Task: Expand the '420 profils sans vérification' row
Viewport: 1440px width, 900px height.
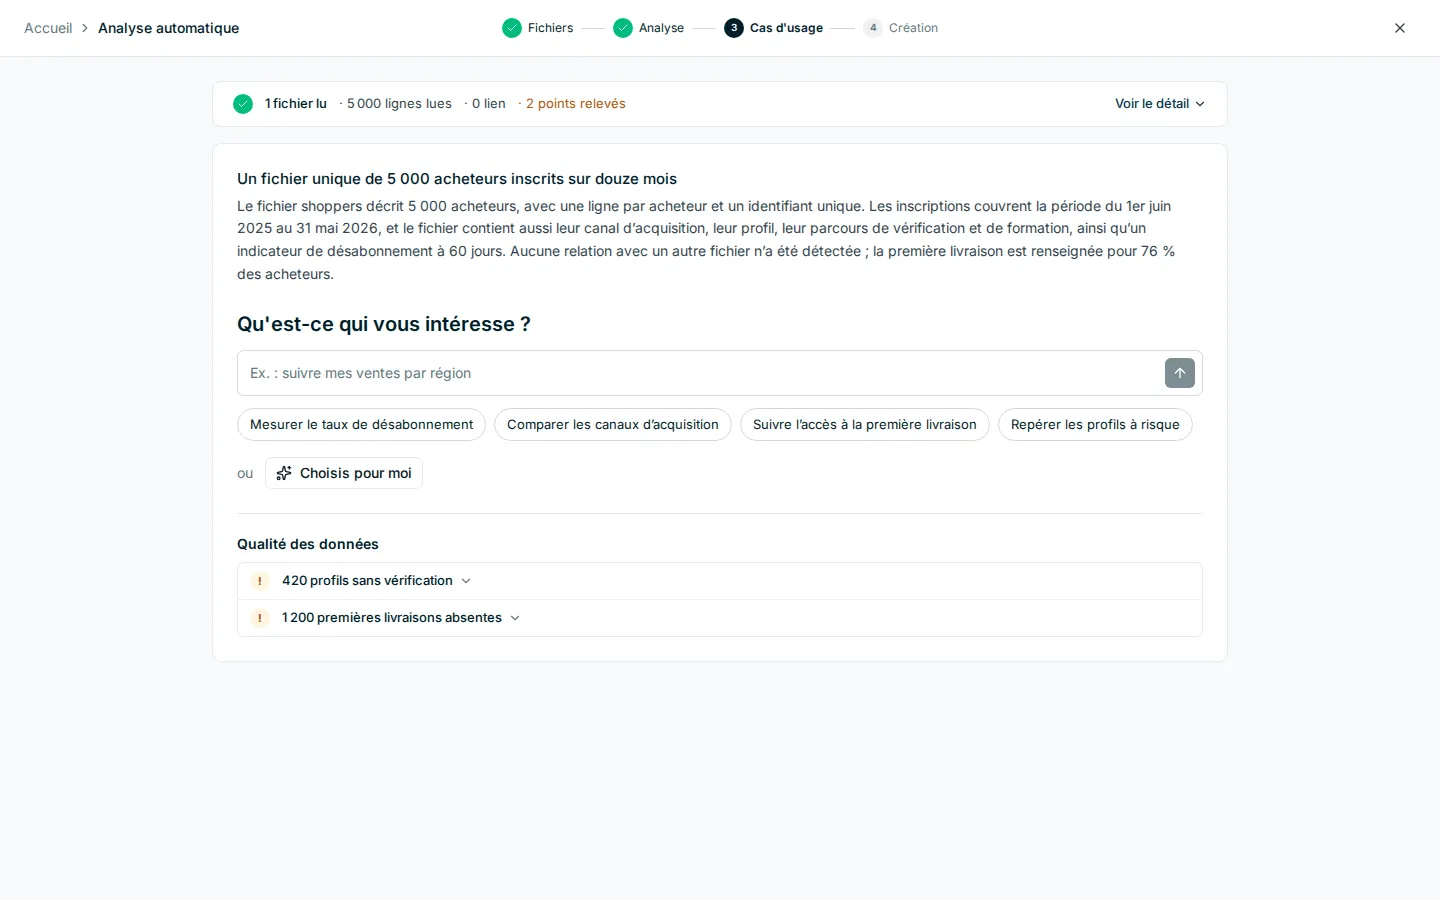Action: pos(720,581)
